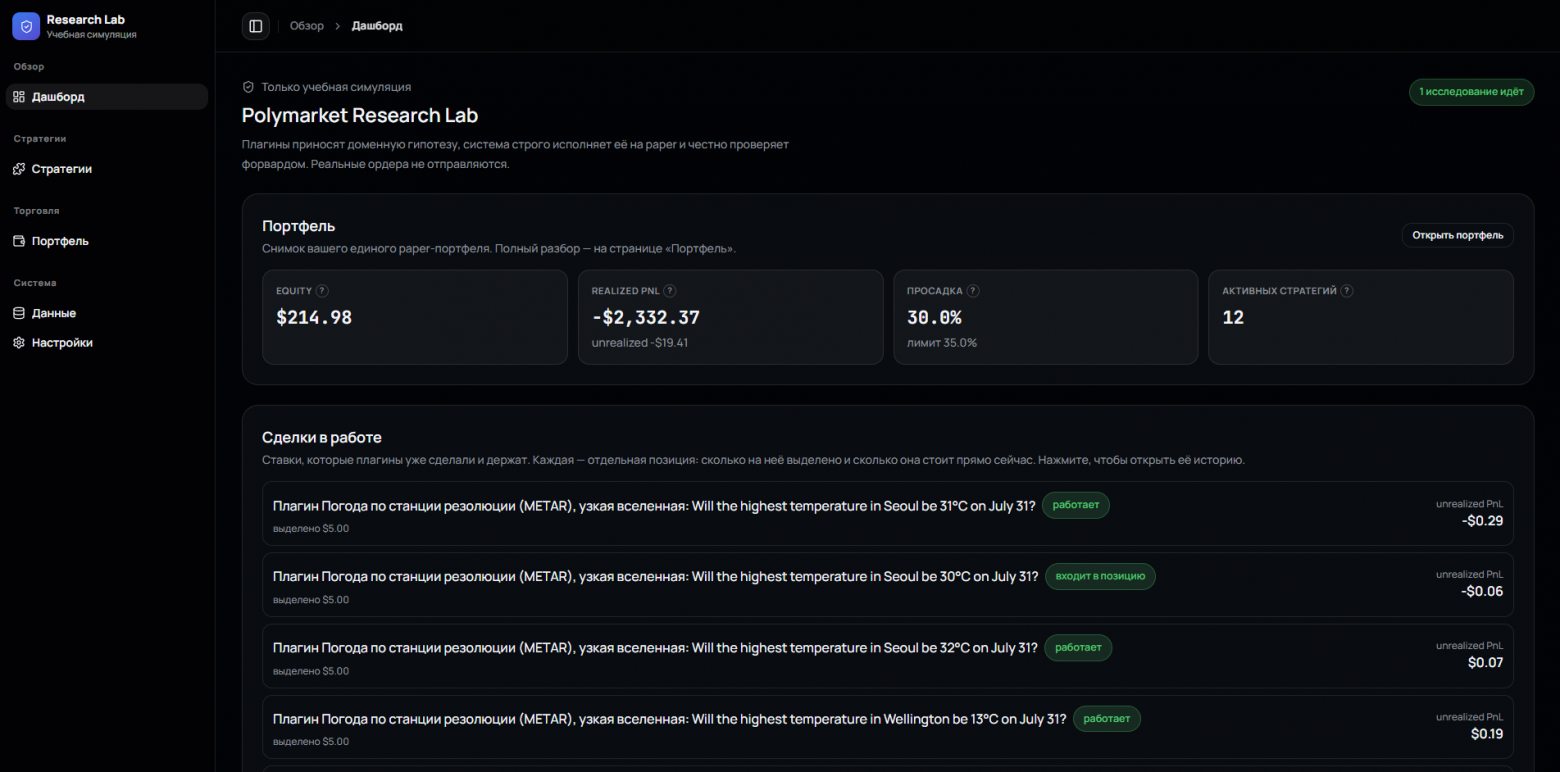Open the Seoul 30°C on July 31 position
Image resolution: width=1560 pixels, height=772 pixels.
coord(888,585)
